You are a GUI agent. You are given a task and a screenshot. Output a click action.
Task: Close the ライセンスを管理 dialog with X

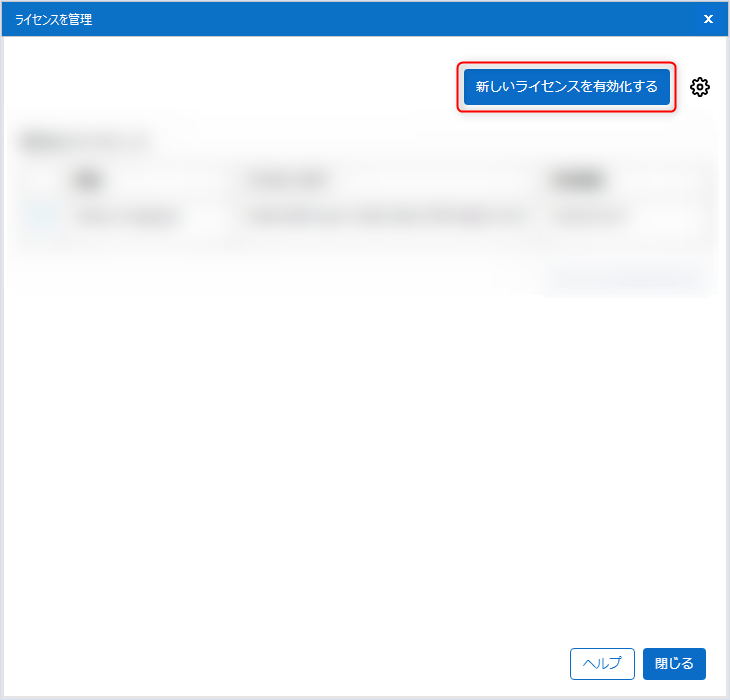pyautogui.click(x=708, y=19)
